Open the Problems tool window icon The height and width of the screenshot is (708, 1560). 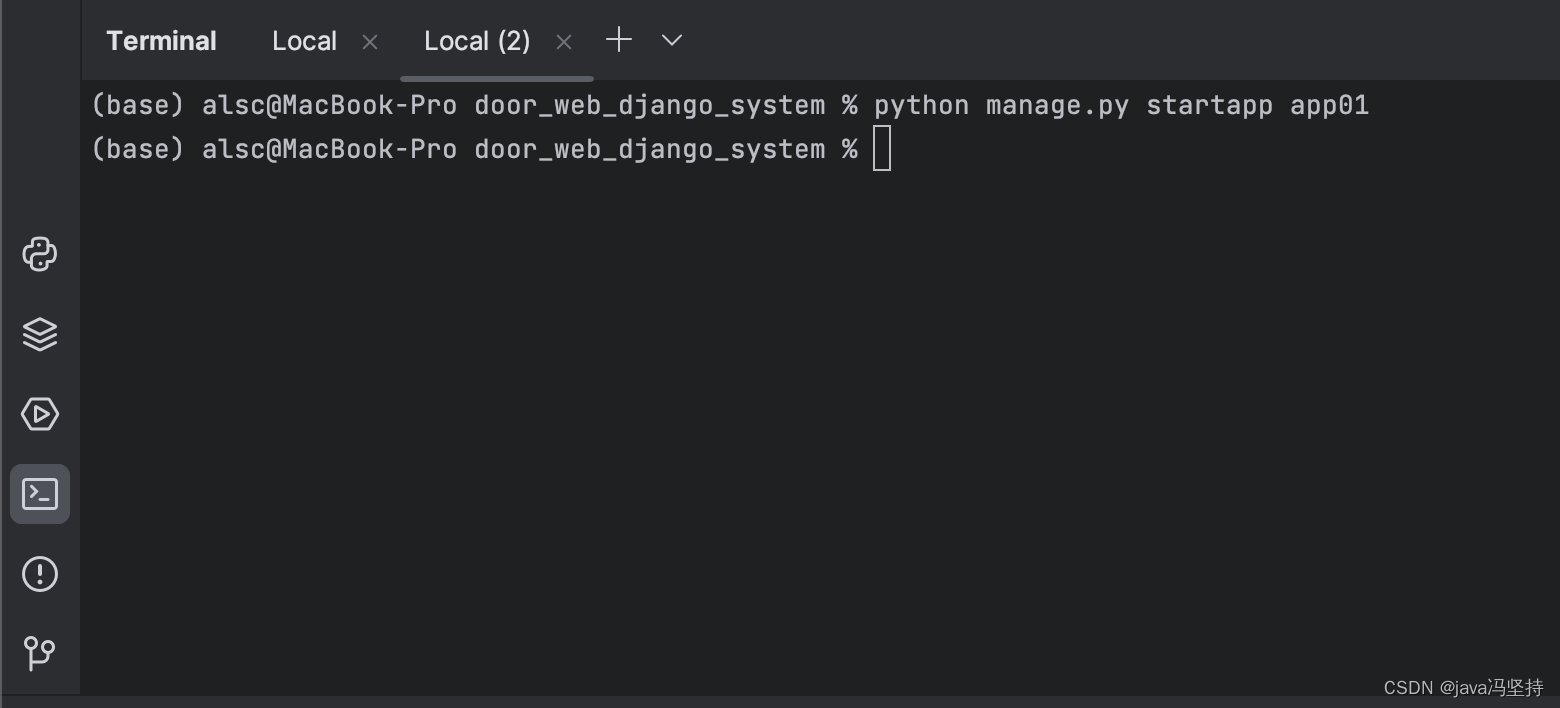click(x=40, y=574)
